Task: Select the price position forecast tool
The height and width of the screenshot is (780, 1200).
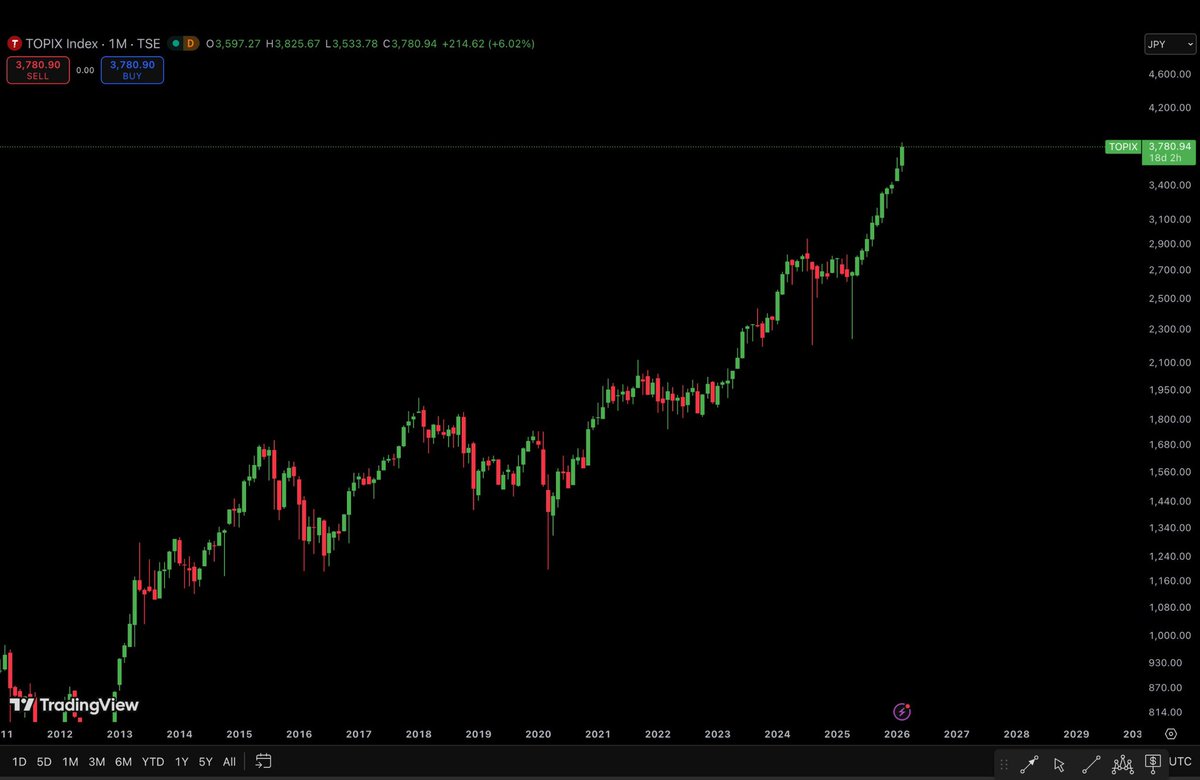Action: [x=1152, y=764]
